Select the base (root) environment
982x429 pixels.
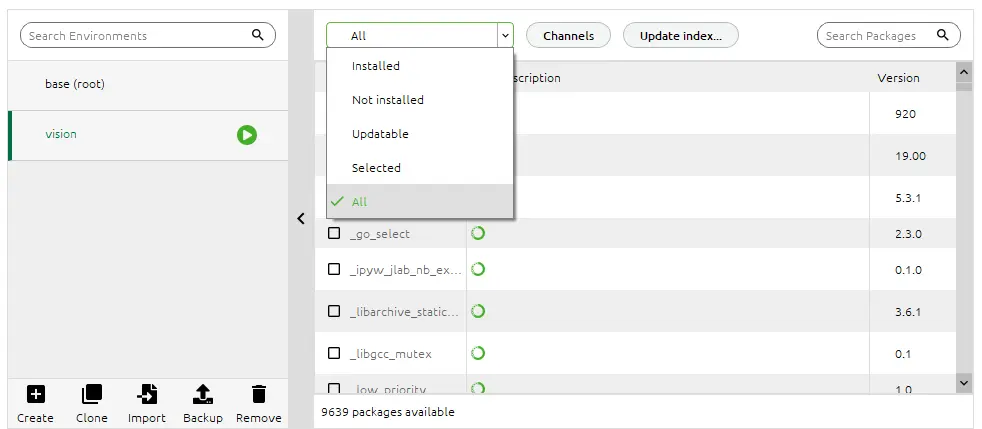tap(75, 84)
